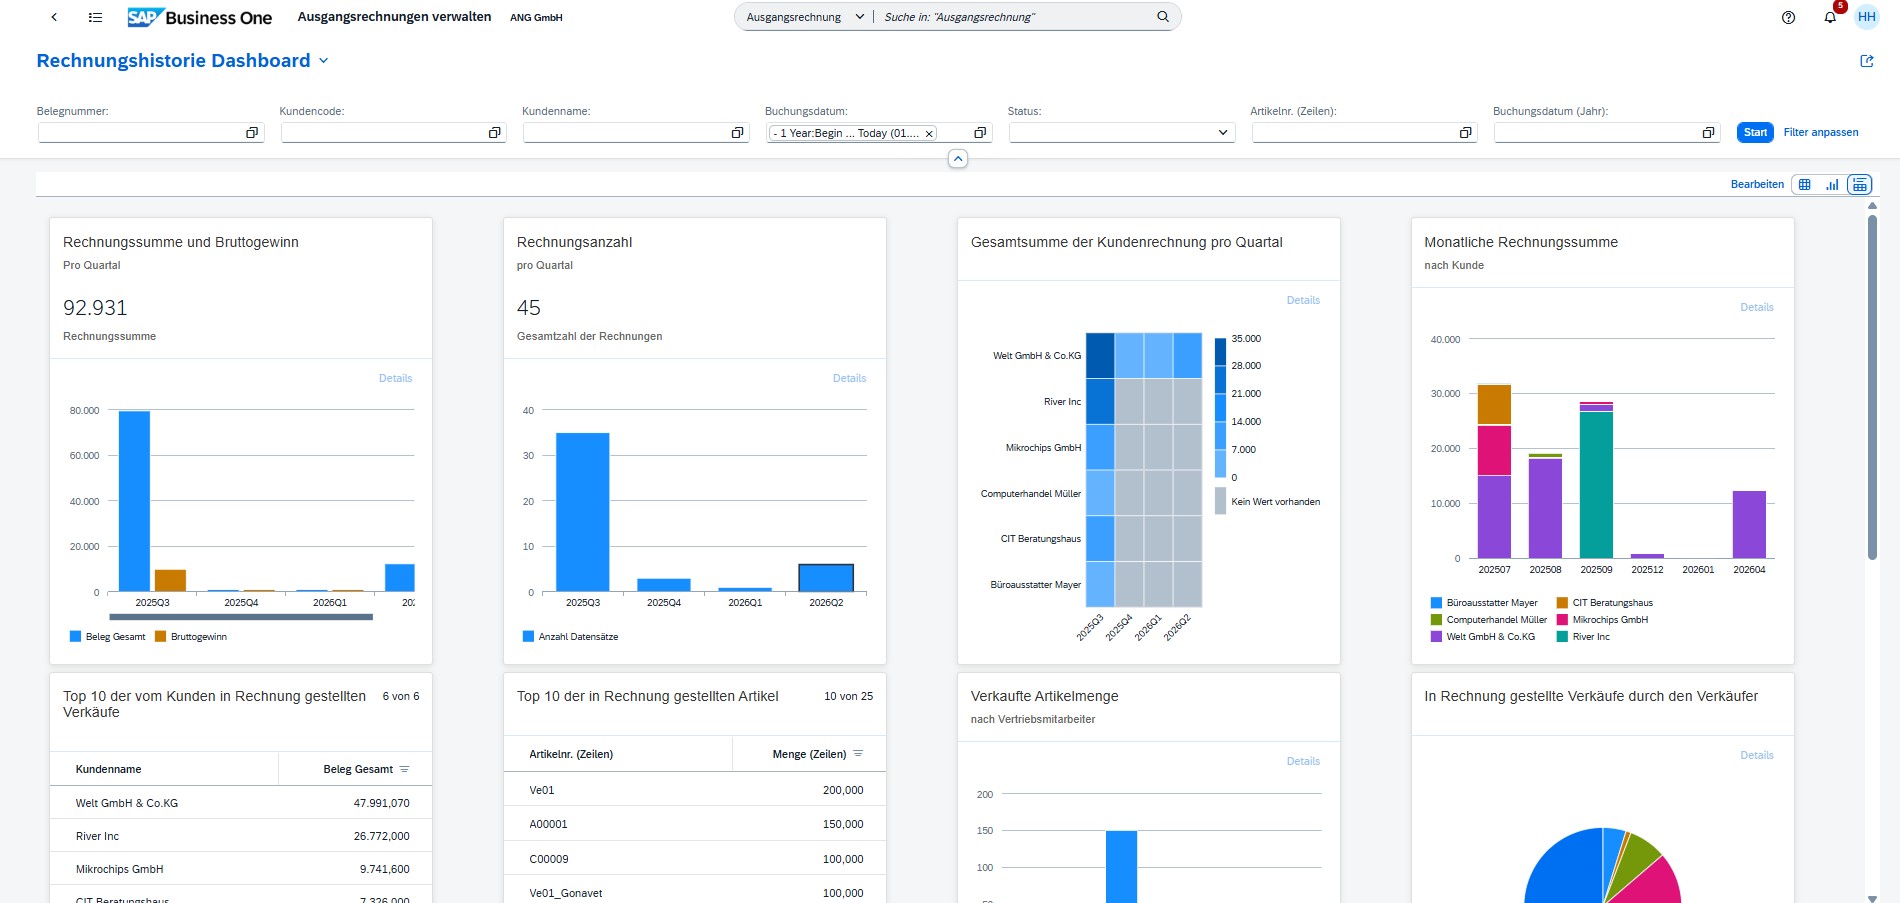
Task: Open the help question mark icon
Action: (x=1788, y=17)
